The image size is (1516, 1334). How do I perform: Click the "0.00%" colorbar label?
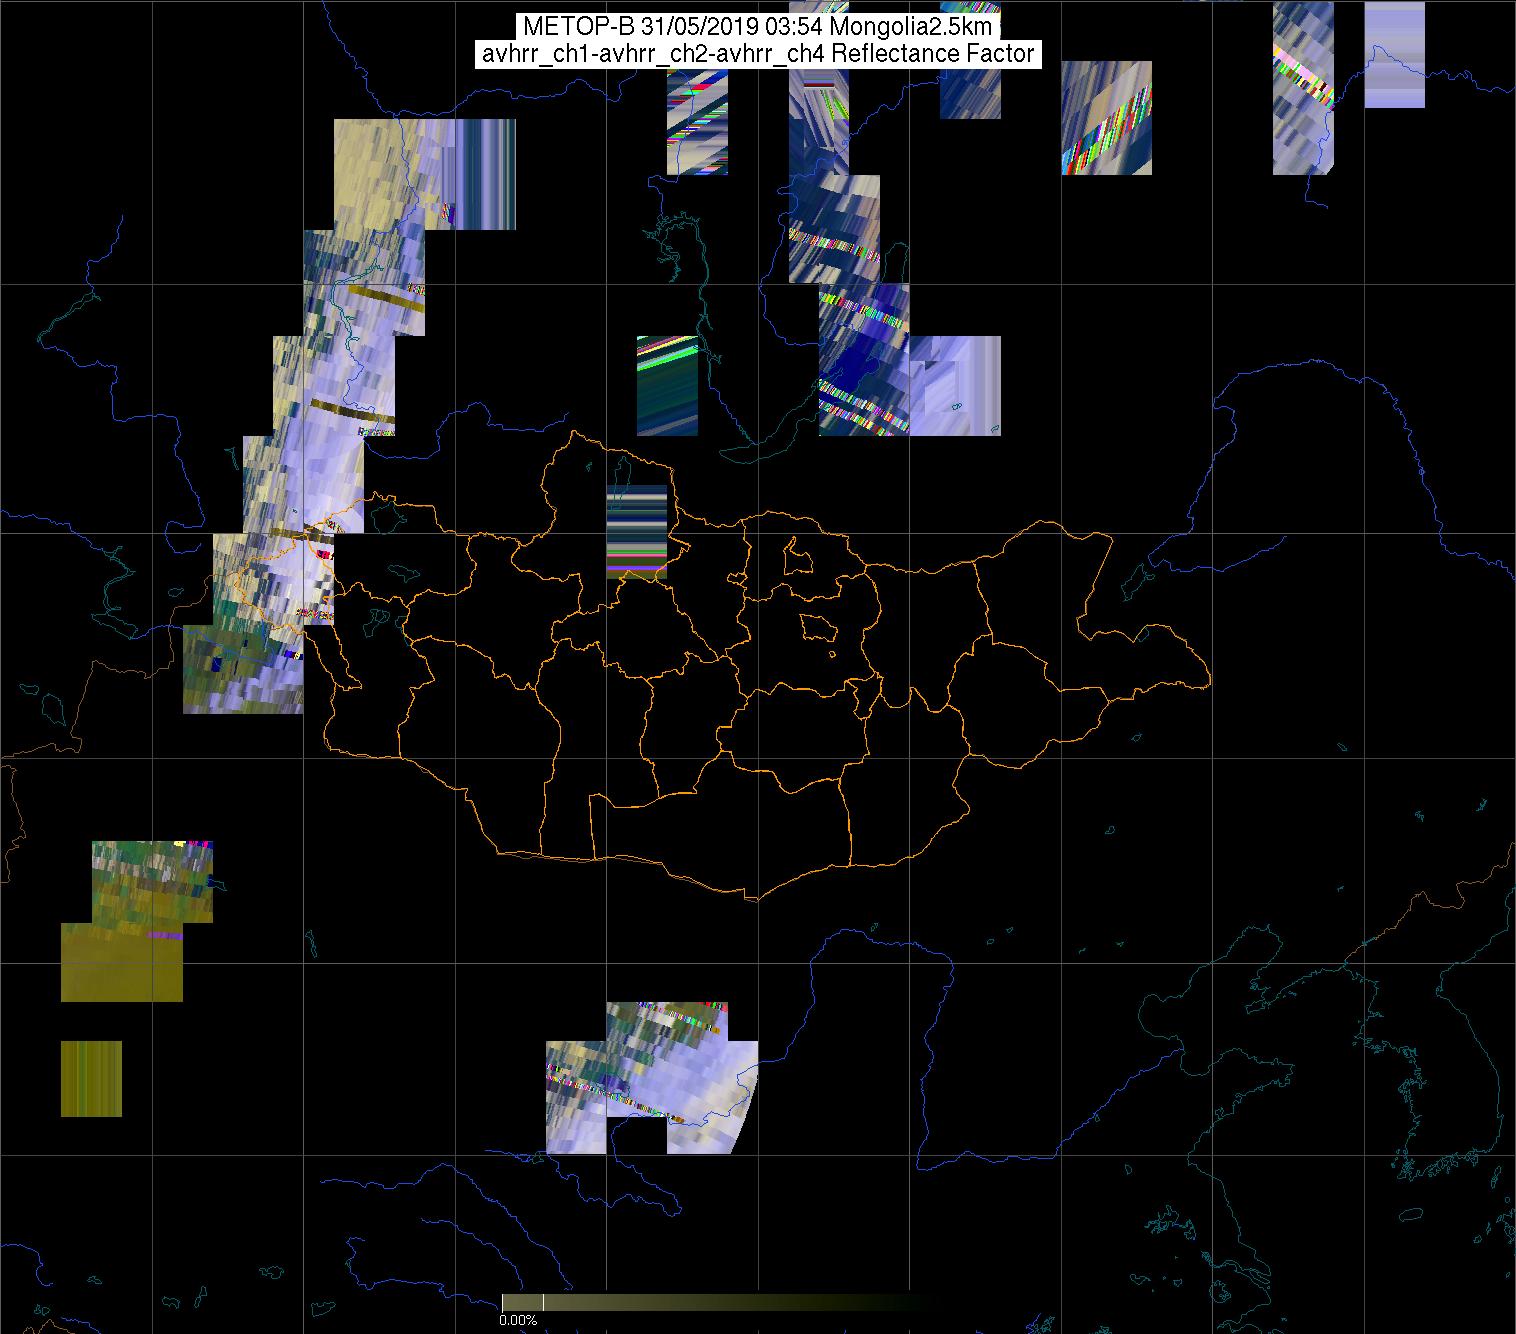click(x=518, y=1320)
